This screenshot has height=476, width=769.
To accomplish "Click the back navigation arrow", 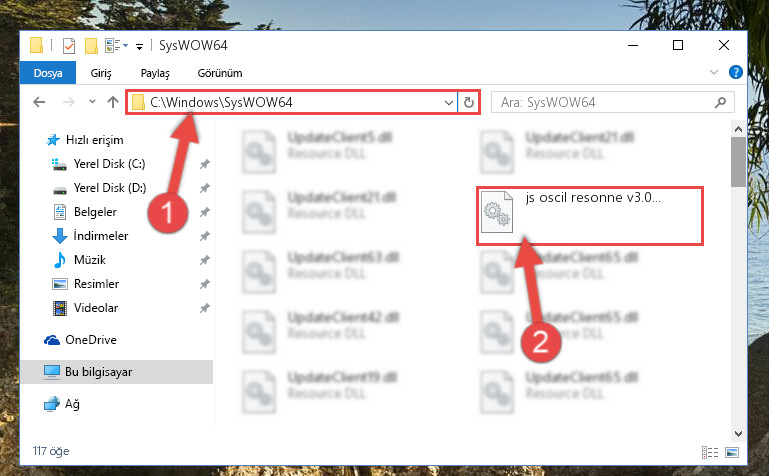I will pyautogui.click(x=39, y=102).
